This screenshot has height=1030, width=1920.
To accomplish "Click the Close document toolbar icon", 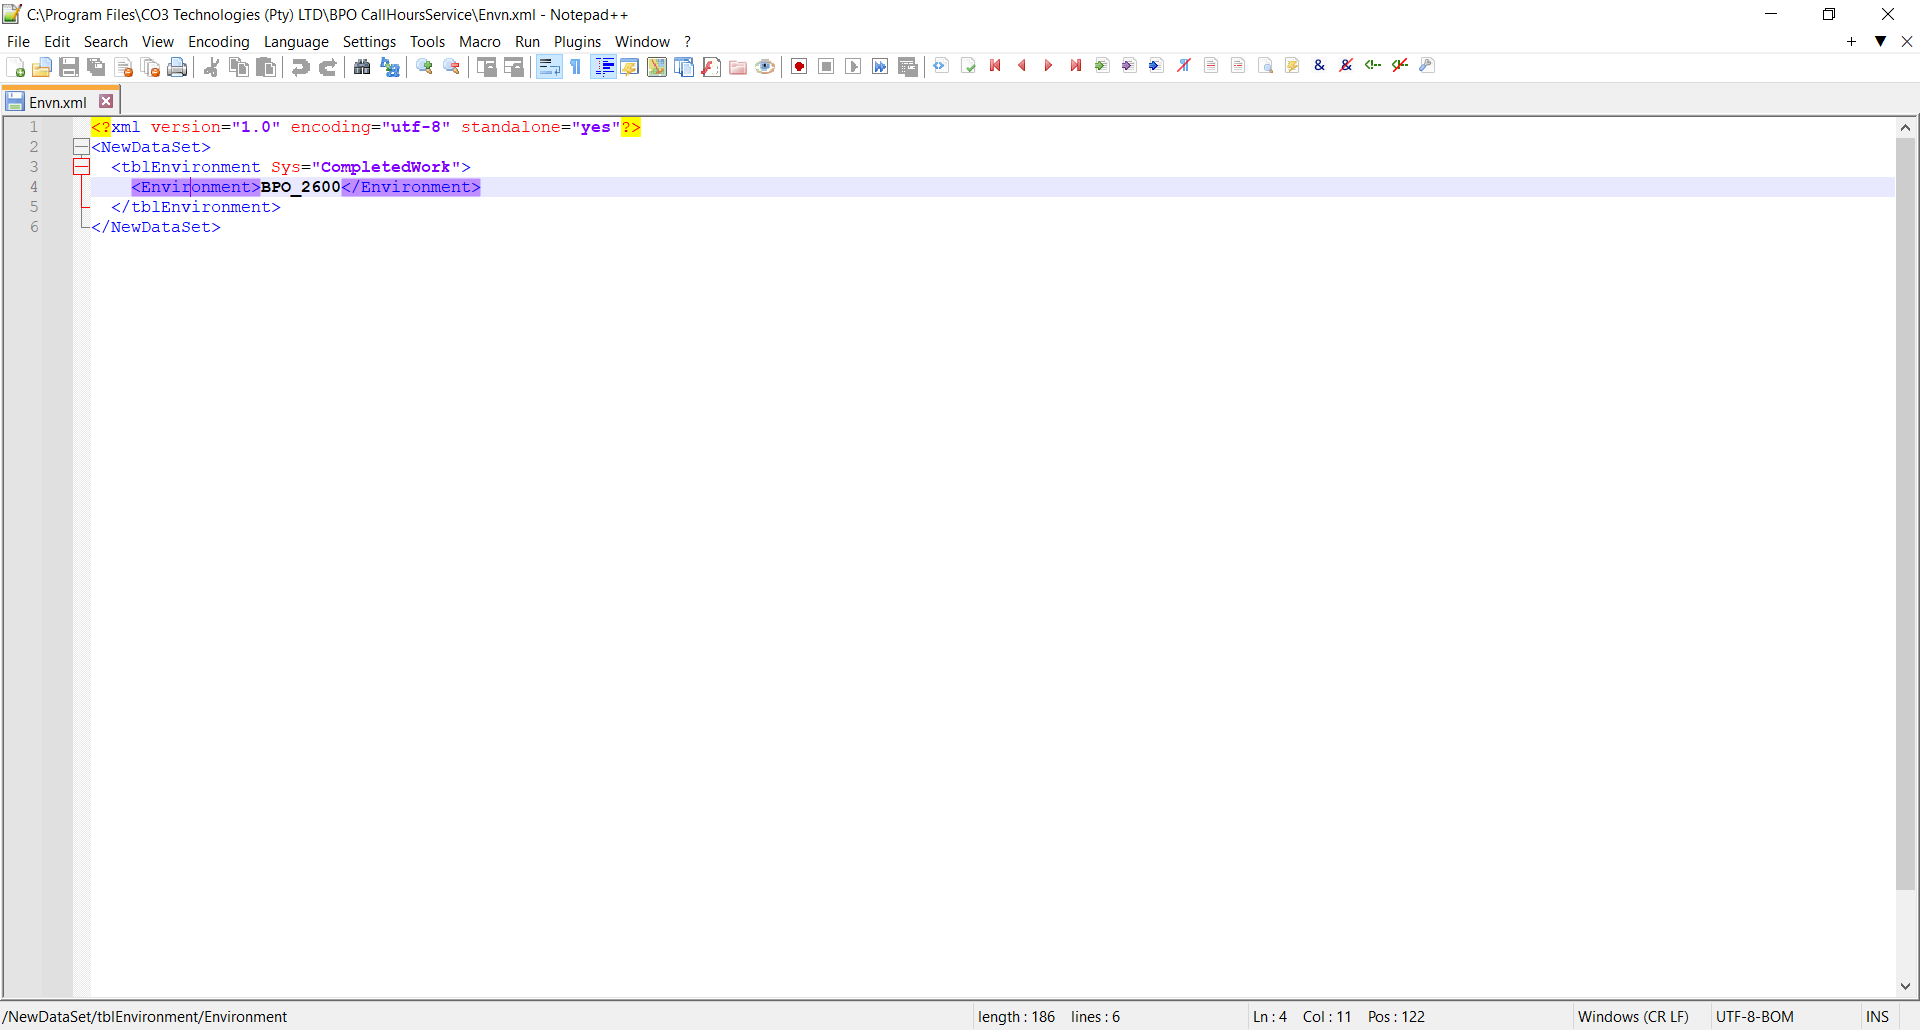I will (124, 67).
